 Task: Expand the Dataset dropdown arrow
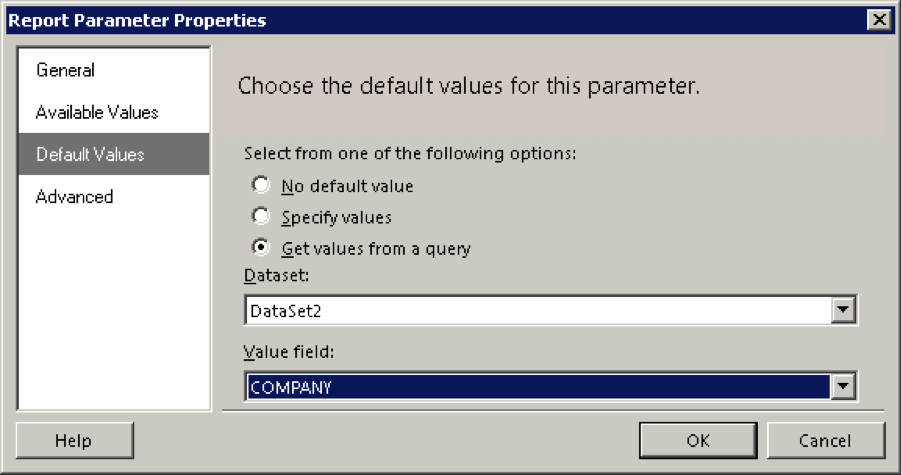843,310
